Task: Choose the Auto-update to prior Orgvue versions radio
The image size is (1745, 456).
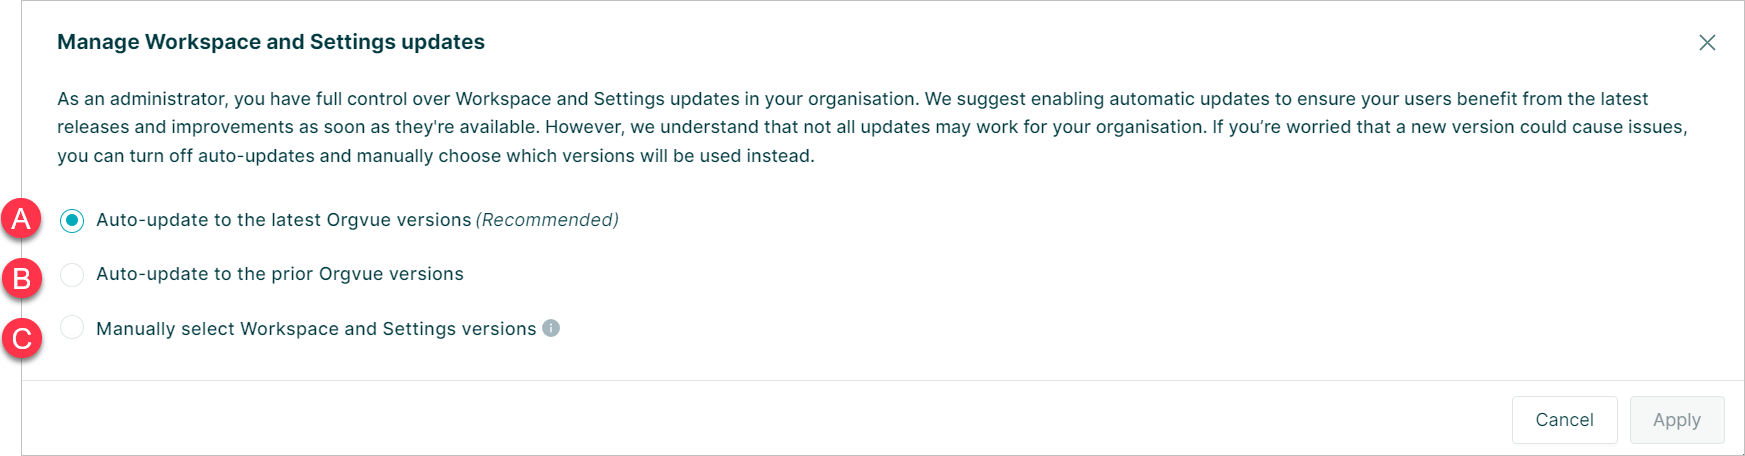Action: [72, 274]
